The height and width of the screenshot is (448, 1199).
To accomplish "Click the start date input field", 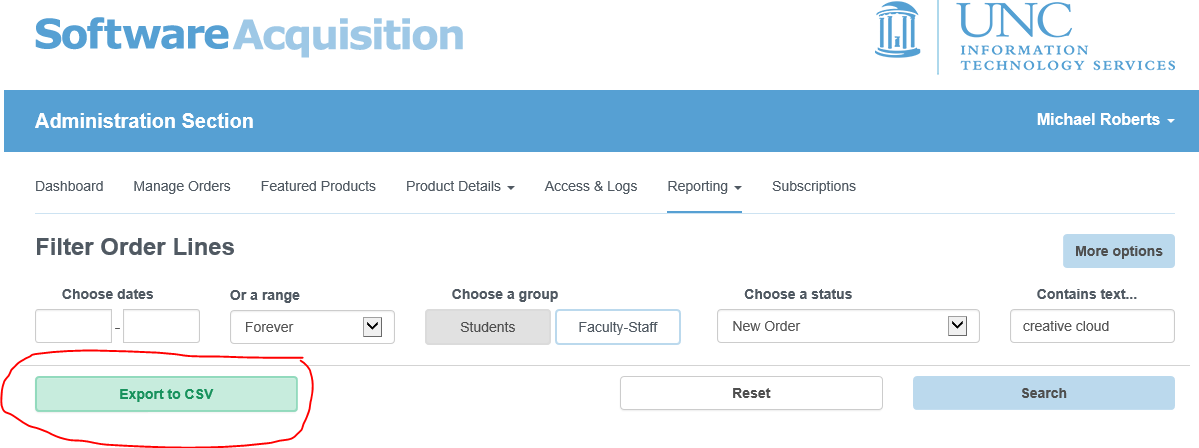I will [73, 326].
